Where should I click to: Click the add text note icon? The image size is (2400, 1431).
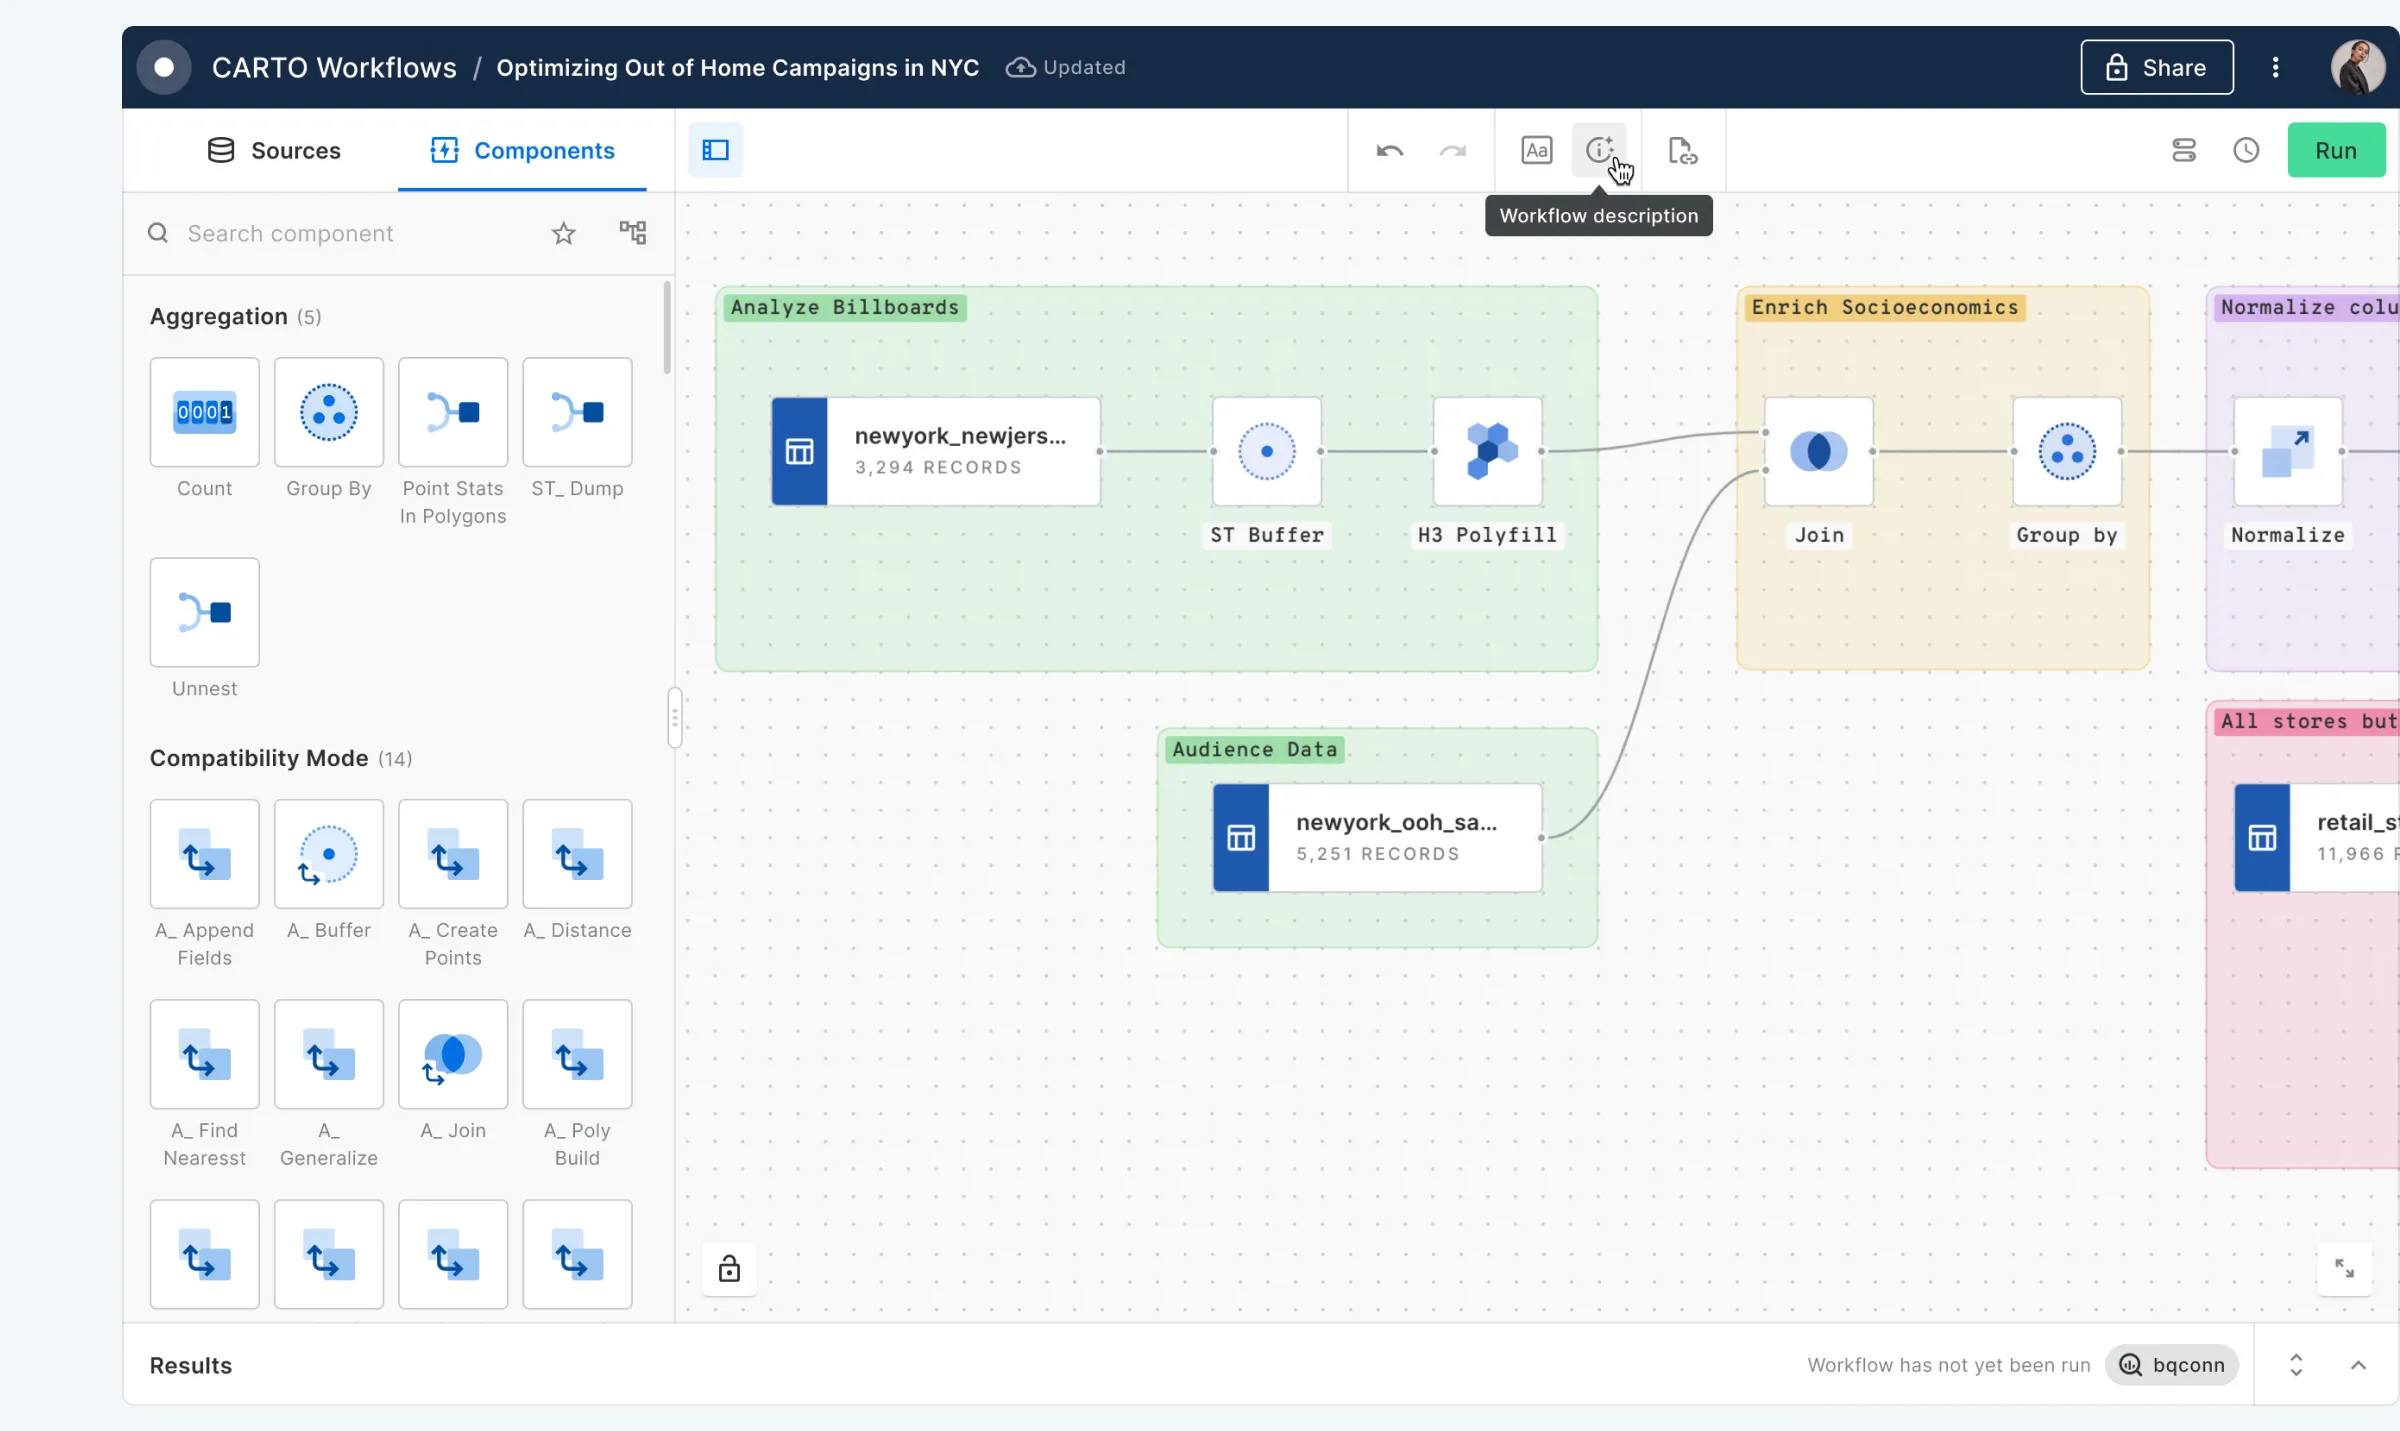click(1536, 150)
